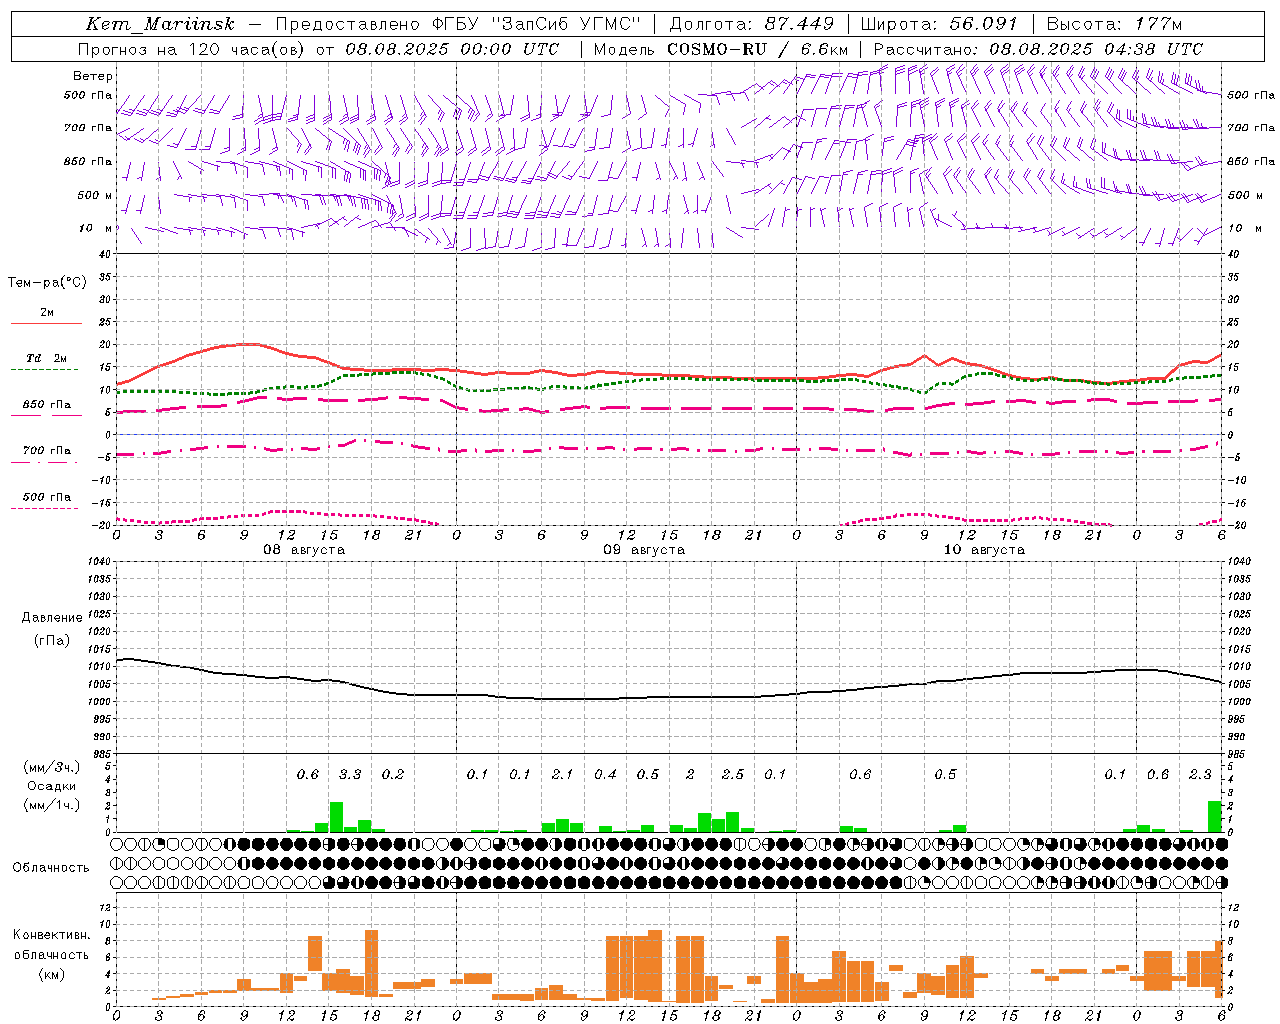Screen dimensions: 1280x1024
Task: Click the 09 августа date label
Action: tap(644, 550)
